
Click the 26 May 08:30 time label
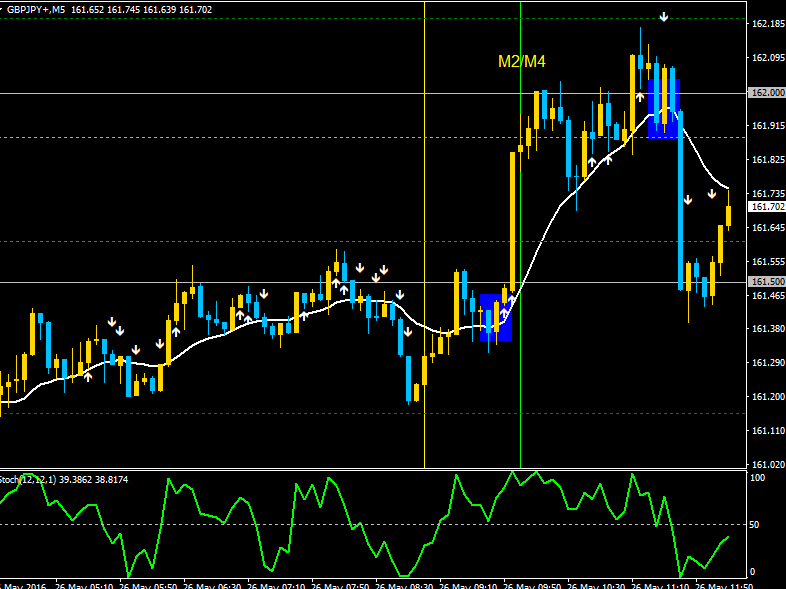tap(405, 585)
